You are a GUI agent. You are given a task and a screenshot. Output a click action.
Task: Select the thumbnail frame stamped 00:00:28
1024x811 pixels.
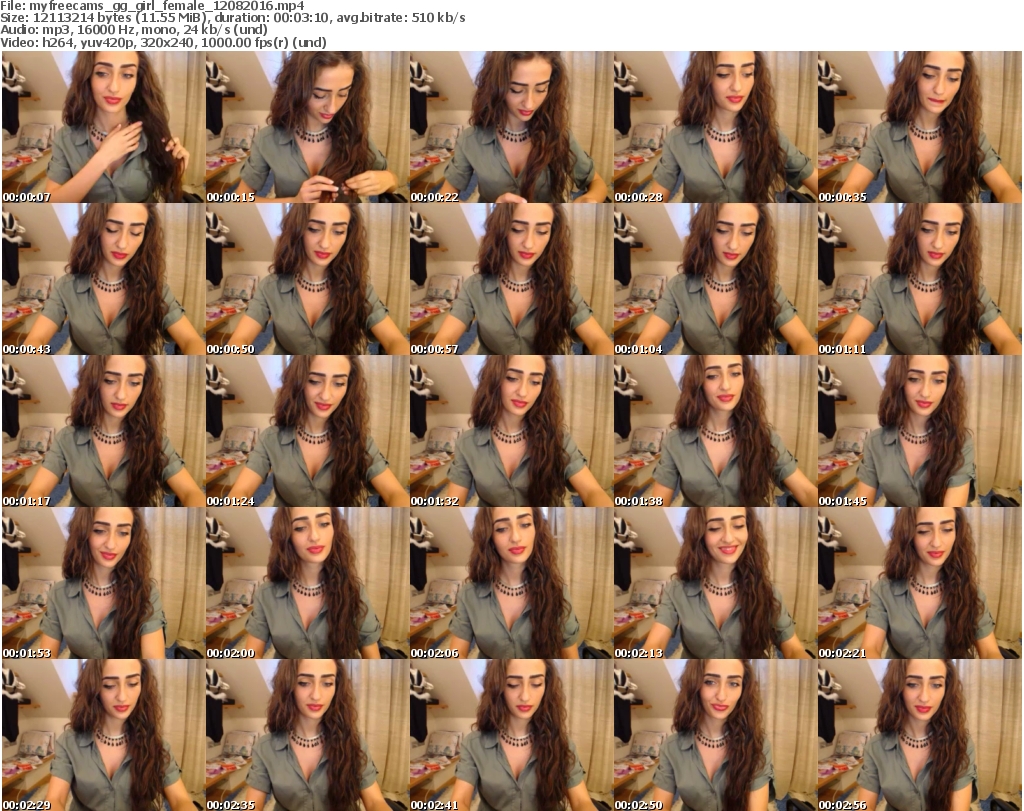pos(715,127)
